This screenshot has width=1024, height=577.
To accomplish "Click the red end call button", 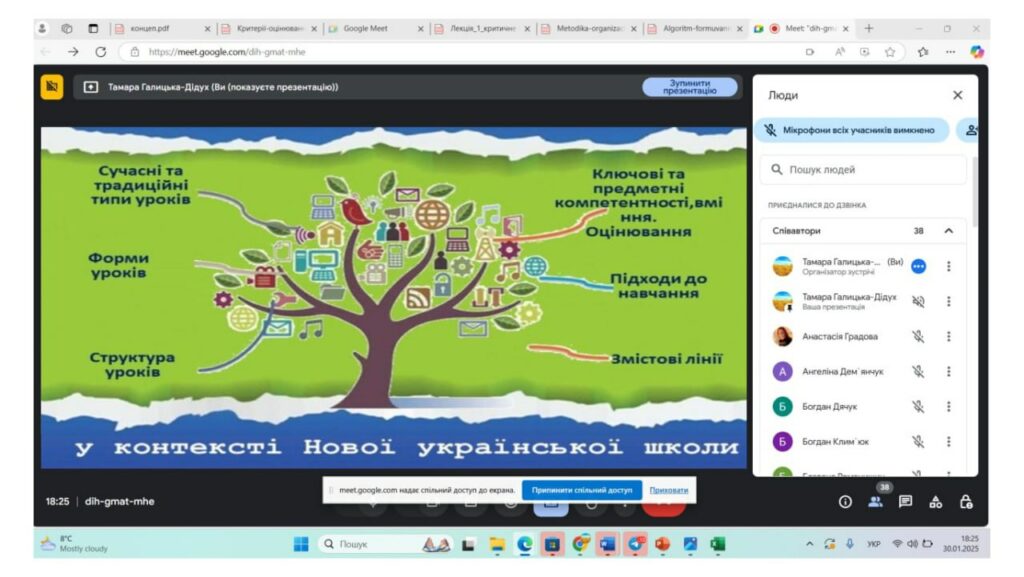I will coord(663,503).
